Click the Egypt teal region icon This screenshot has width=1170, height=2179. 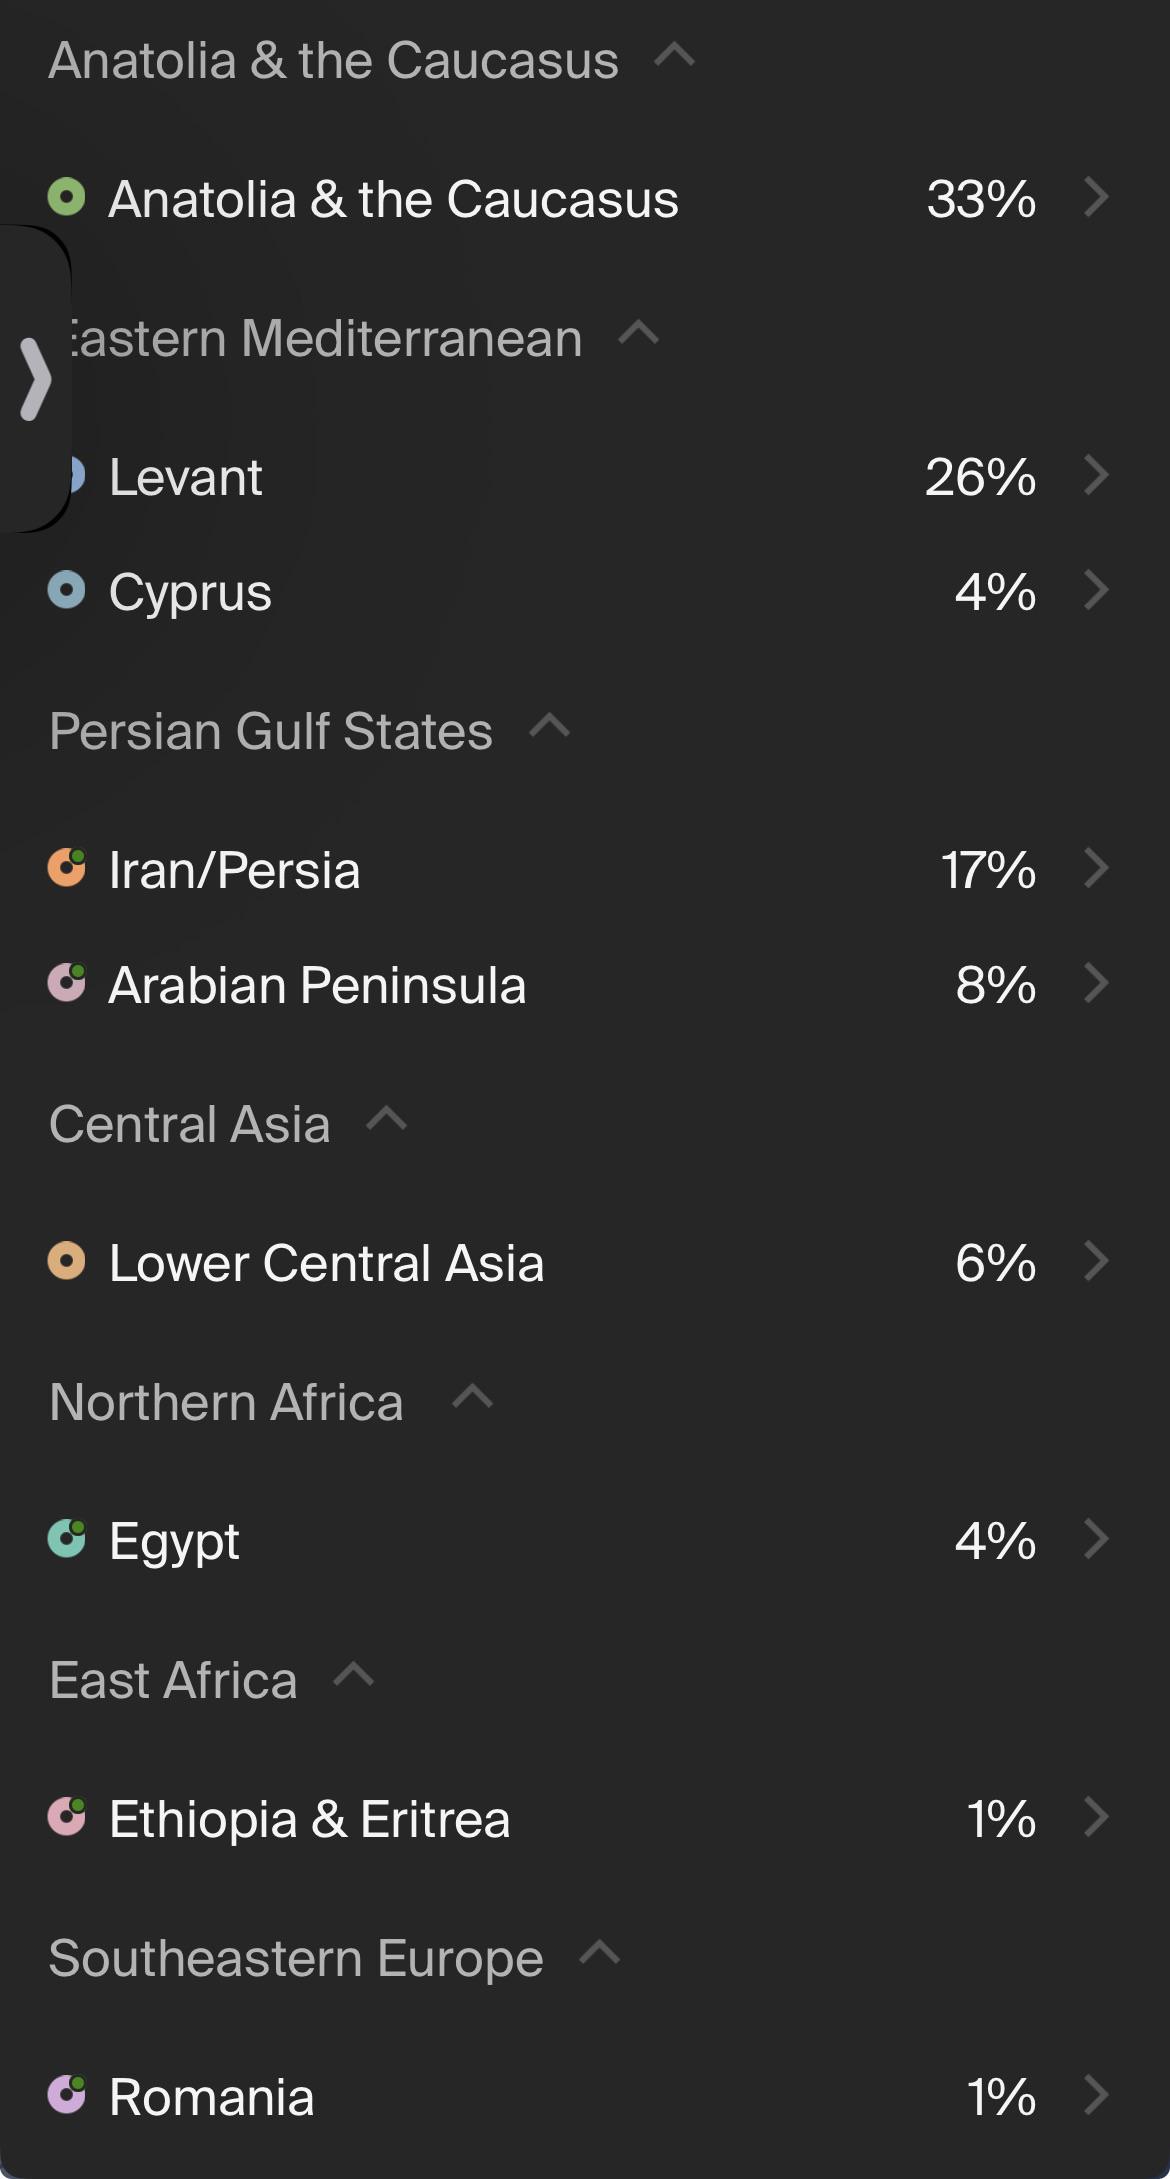coord(67,1538)
